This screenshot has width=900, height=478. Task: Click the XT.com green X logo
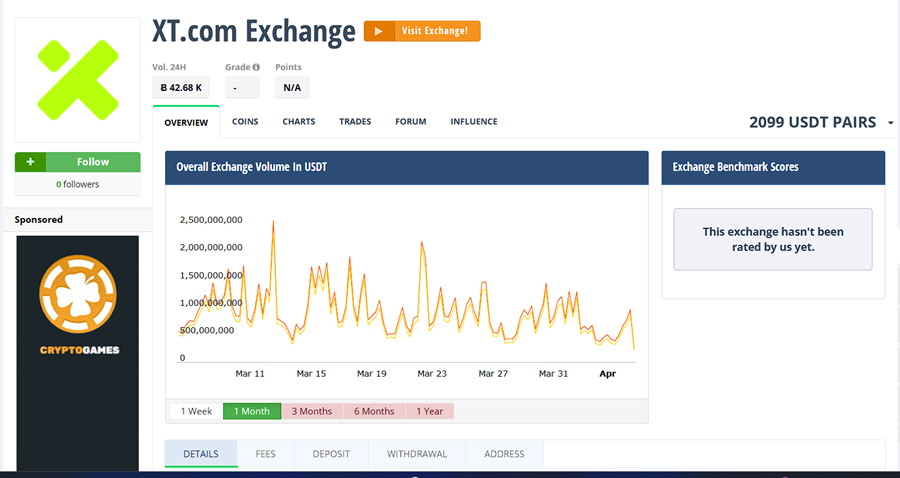coord(78,78)
